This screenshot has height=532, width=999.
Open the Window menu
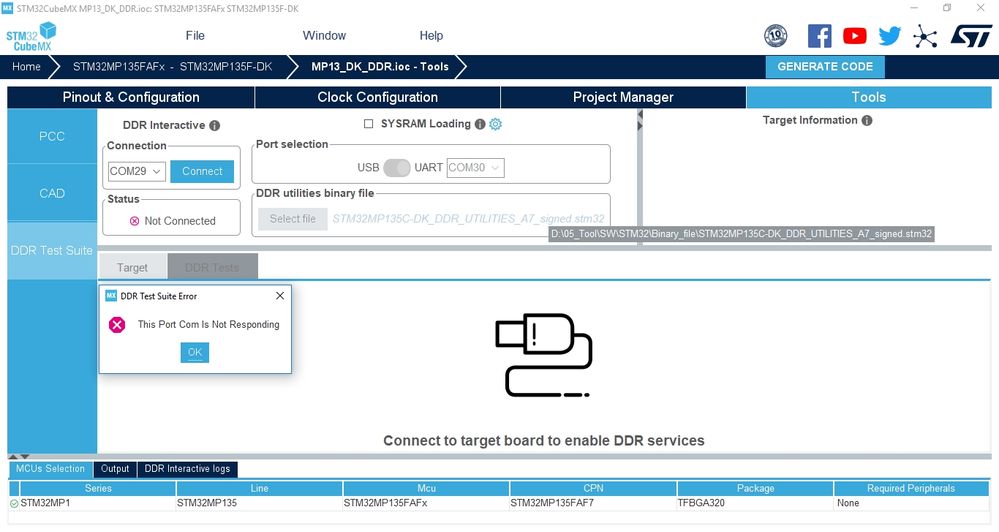(x=324, y=36)
